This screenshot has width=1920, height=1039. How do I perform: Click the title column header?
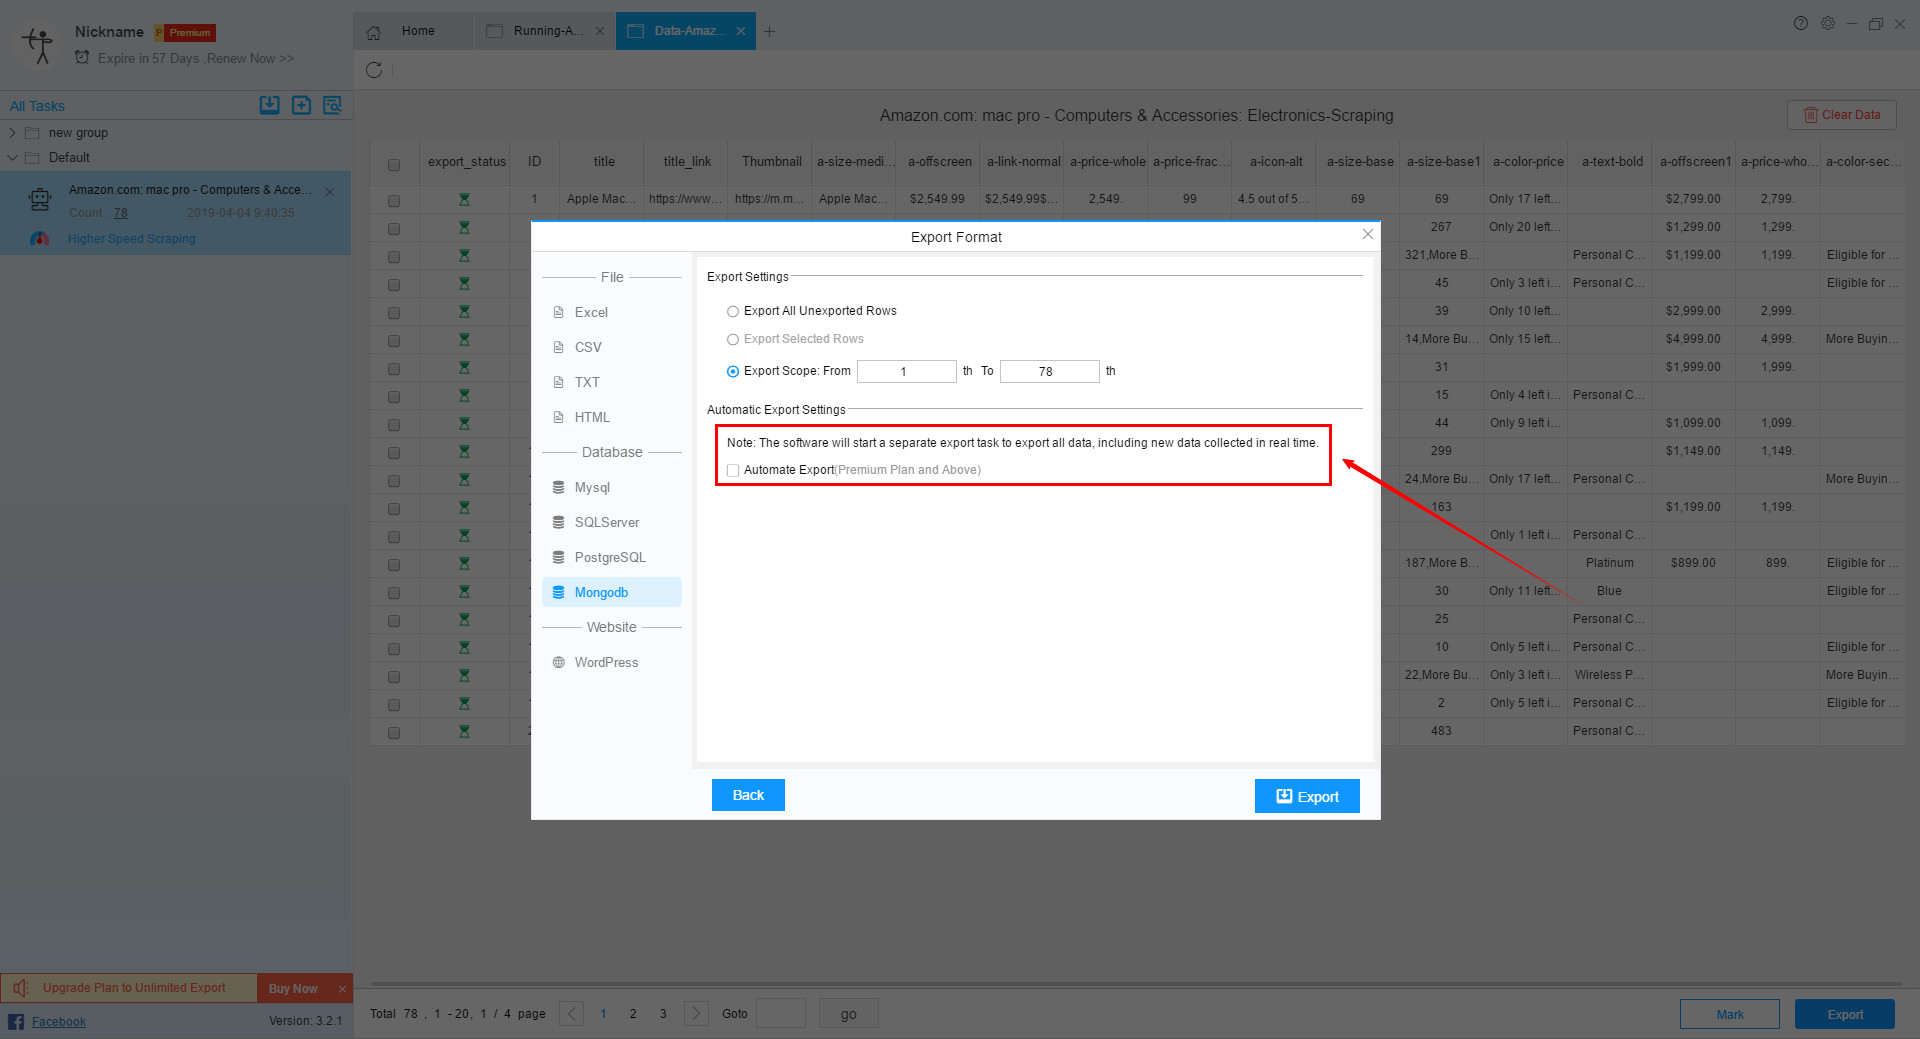click(604, 161)
